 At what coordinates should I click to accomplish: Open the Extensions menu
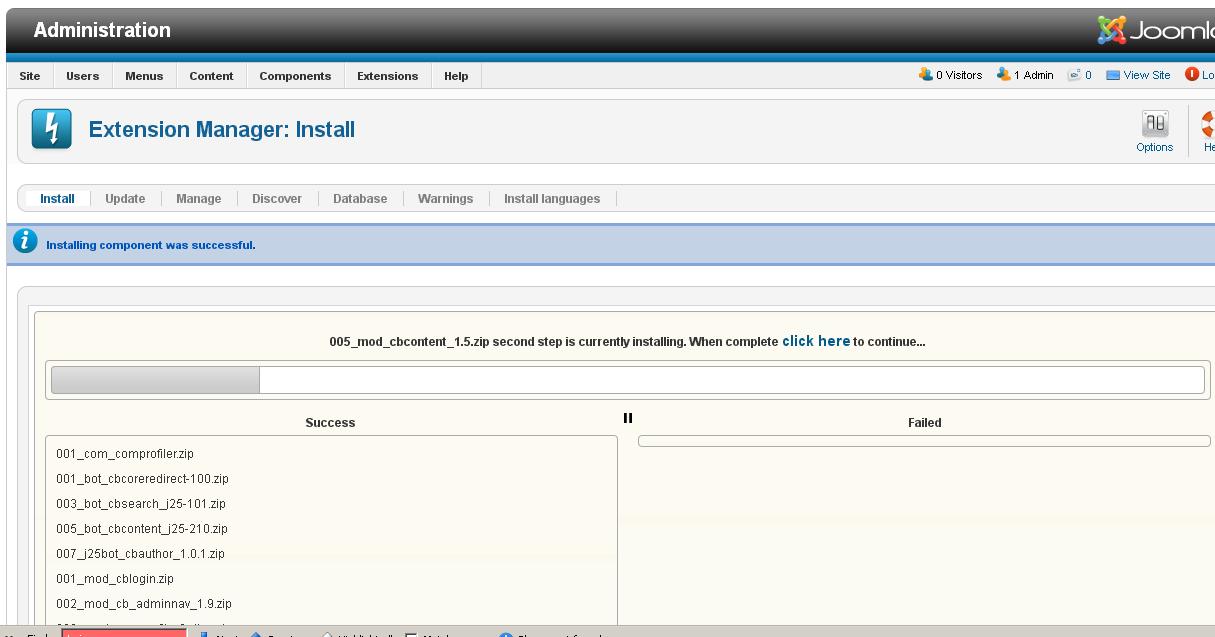(388, 76)
